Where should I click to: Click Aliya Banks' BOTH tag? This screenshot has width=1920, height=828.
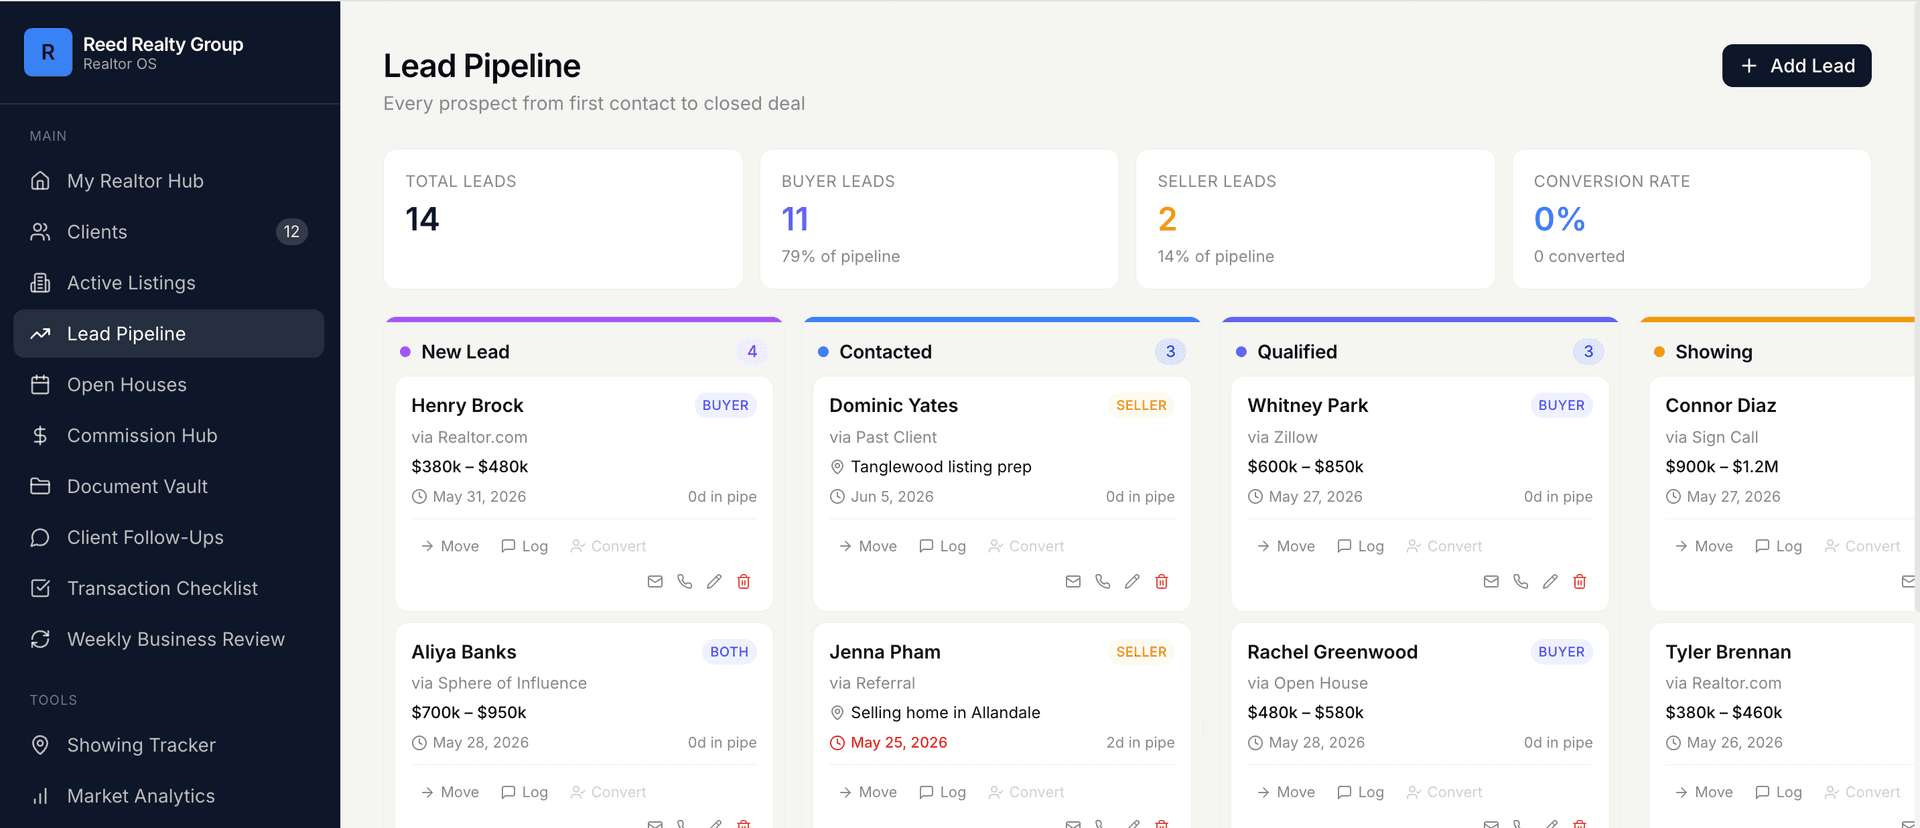(x=729, y=651)
